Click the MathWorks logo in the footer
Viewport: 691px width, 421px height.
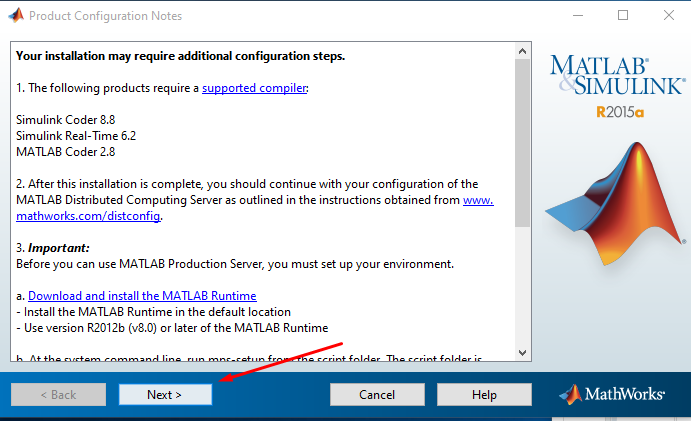pos(612,394)
